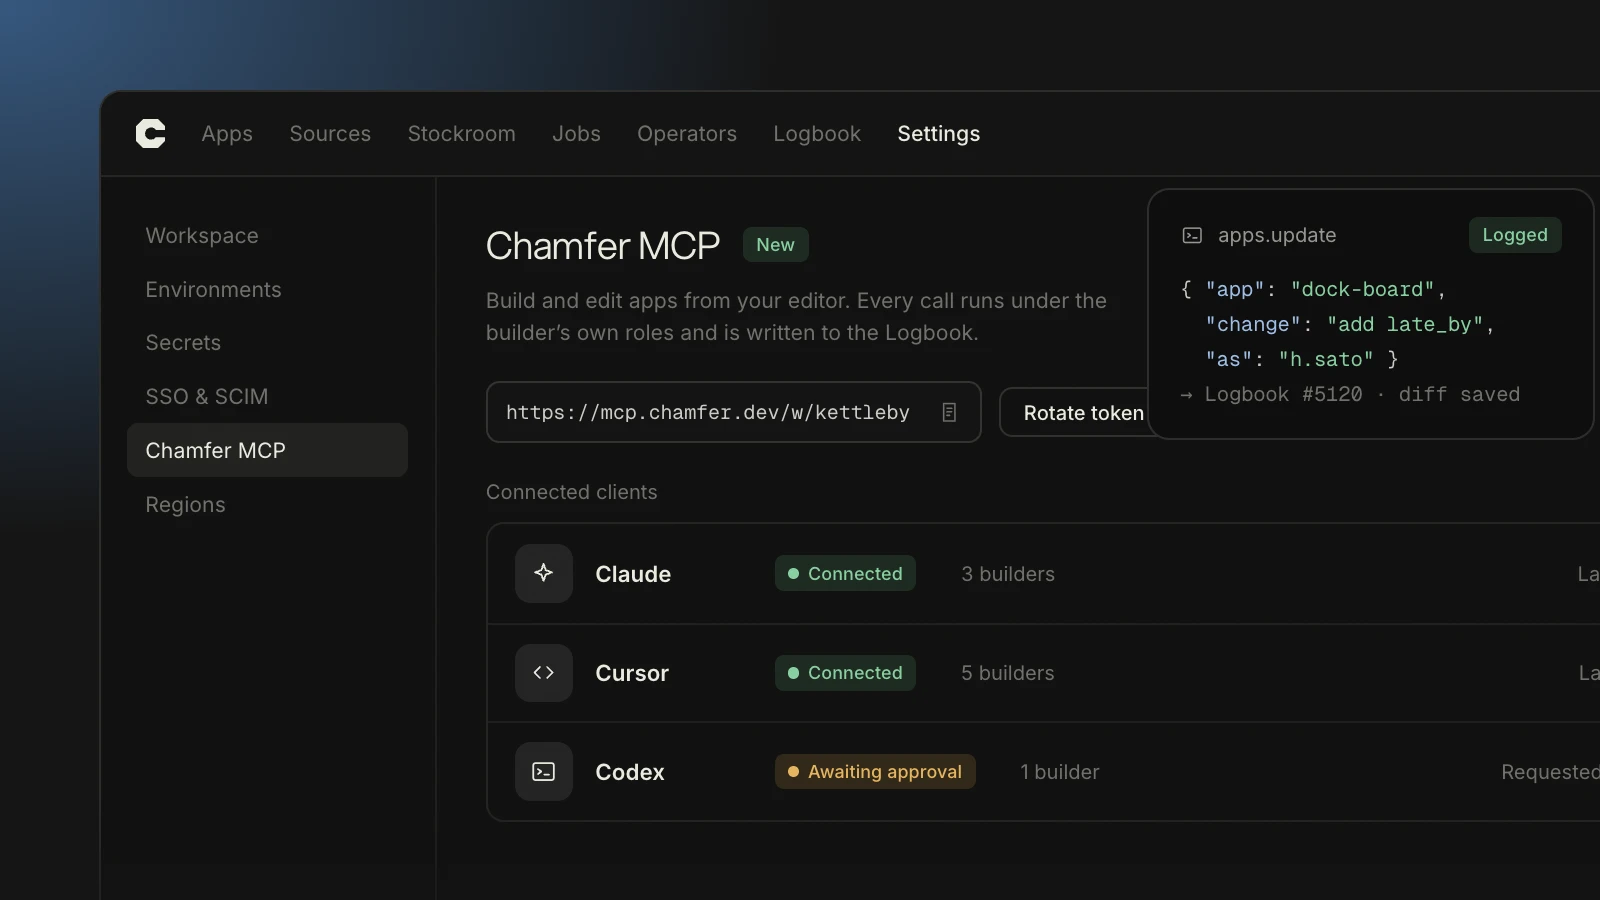Click the MCP endpoint URL field
1600x900 pixels.
click(733, 412)
